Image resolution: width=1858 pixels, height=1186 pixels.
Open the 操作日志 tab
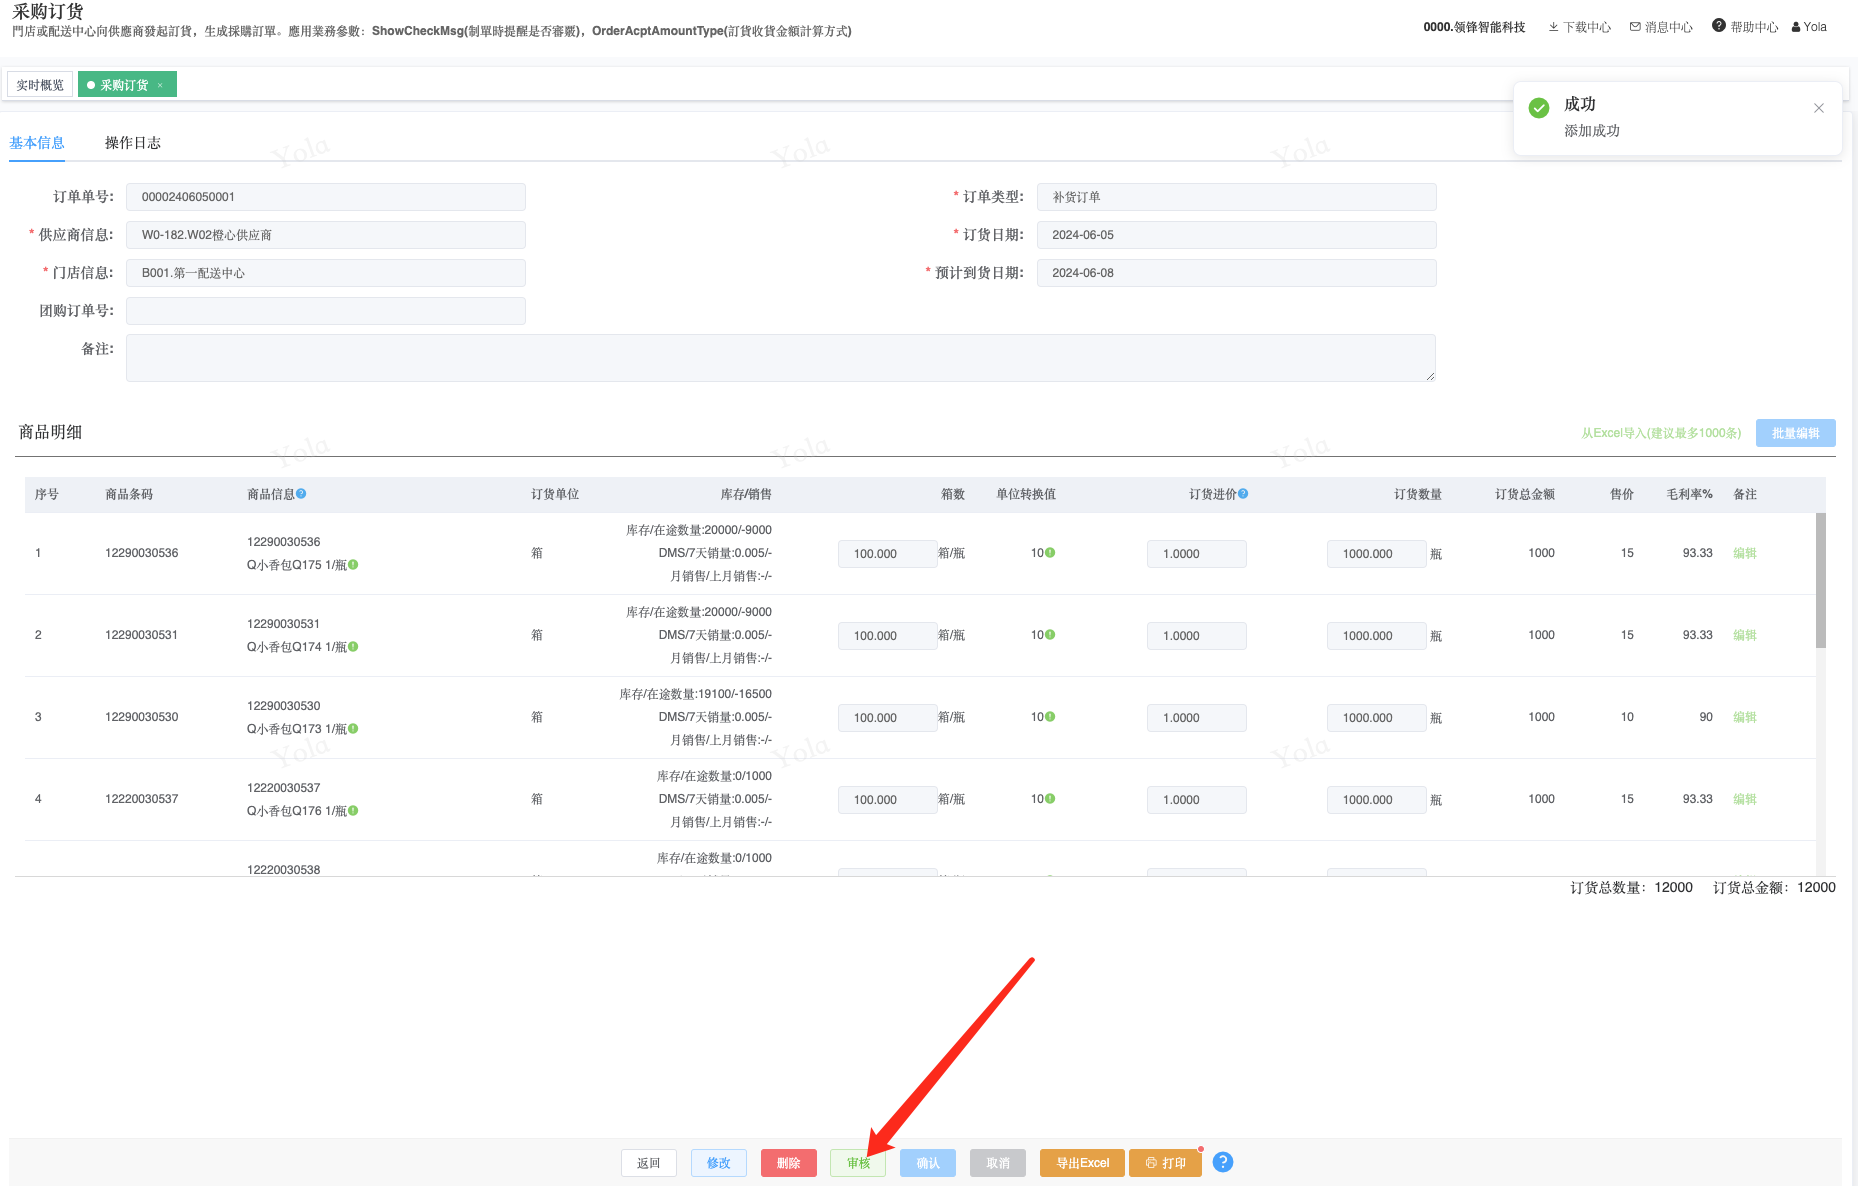click(x=133, y=143)
